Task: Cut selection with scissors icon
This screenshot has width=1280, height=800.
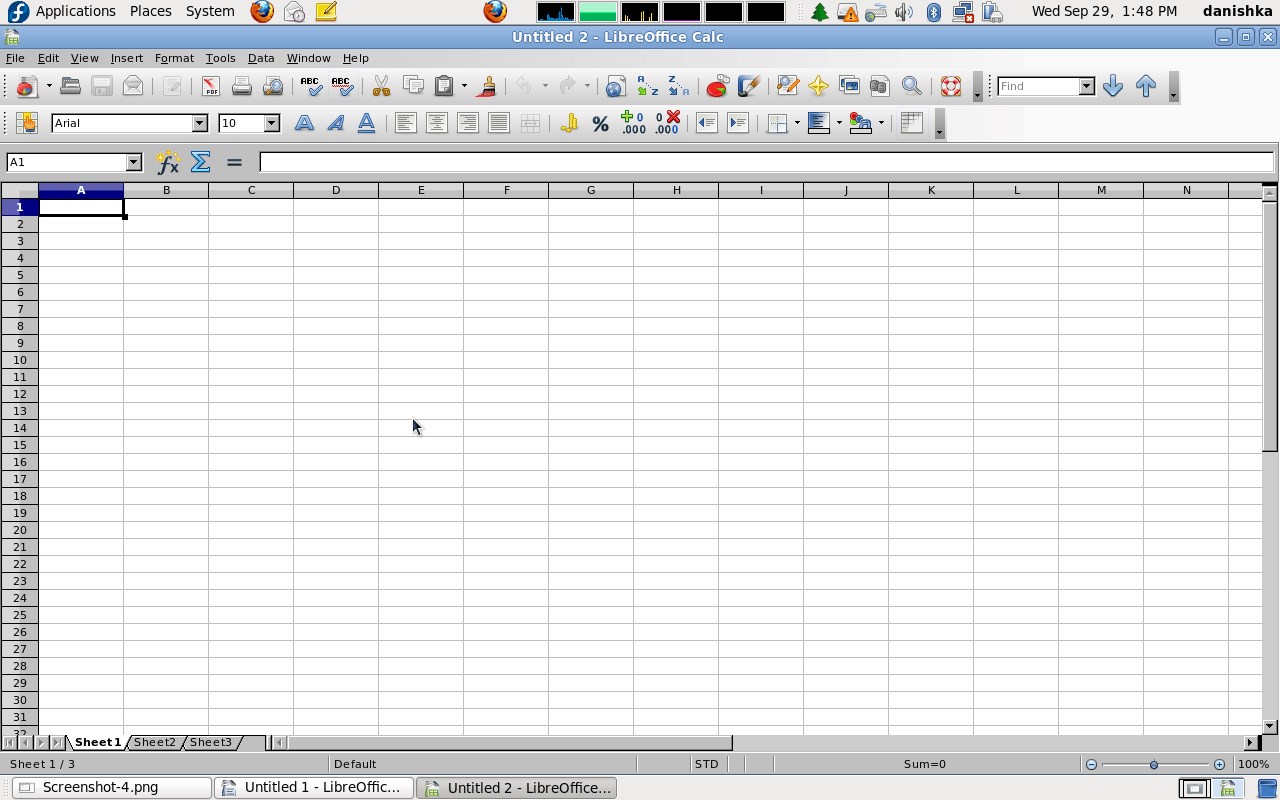Action: pyautogui.click(x=381, y=86)
